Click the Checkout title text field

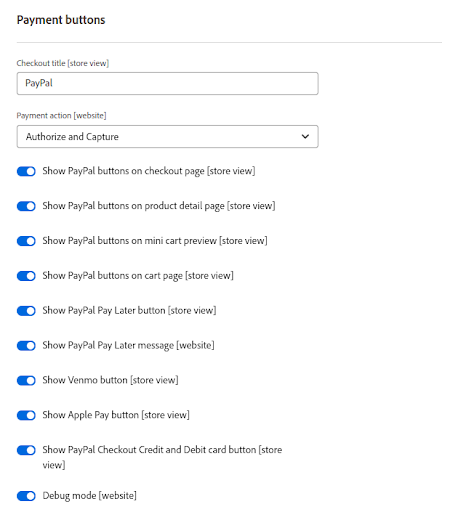pyautogui.click(x=167, y=83)
